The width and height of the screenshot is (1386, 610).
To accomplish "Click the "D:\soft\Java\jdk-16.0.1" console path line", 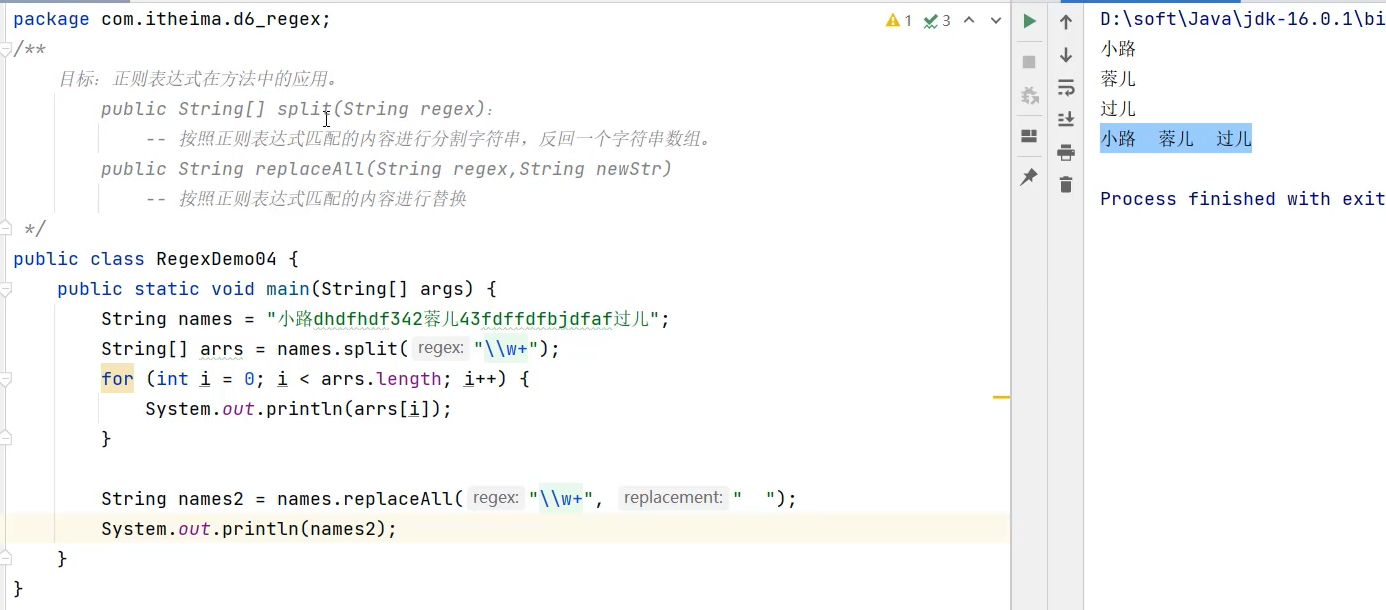I will click(x=1242, y=19).
